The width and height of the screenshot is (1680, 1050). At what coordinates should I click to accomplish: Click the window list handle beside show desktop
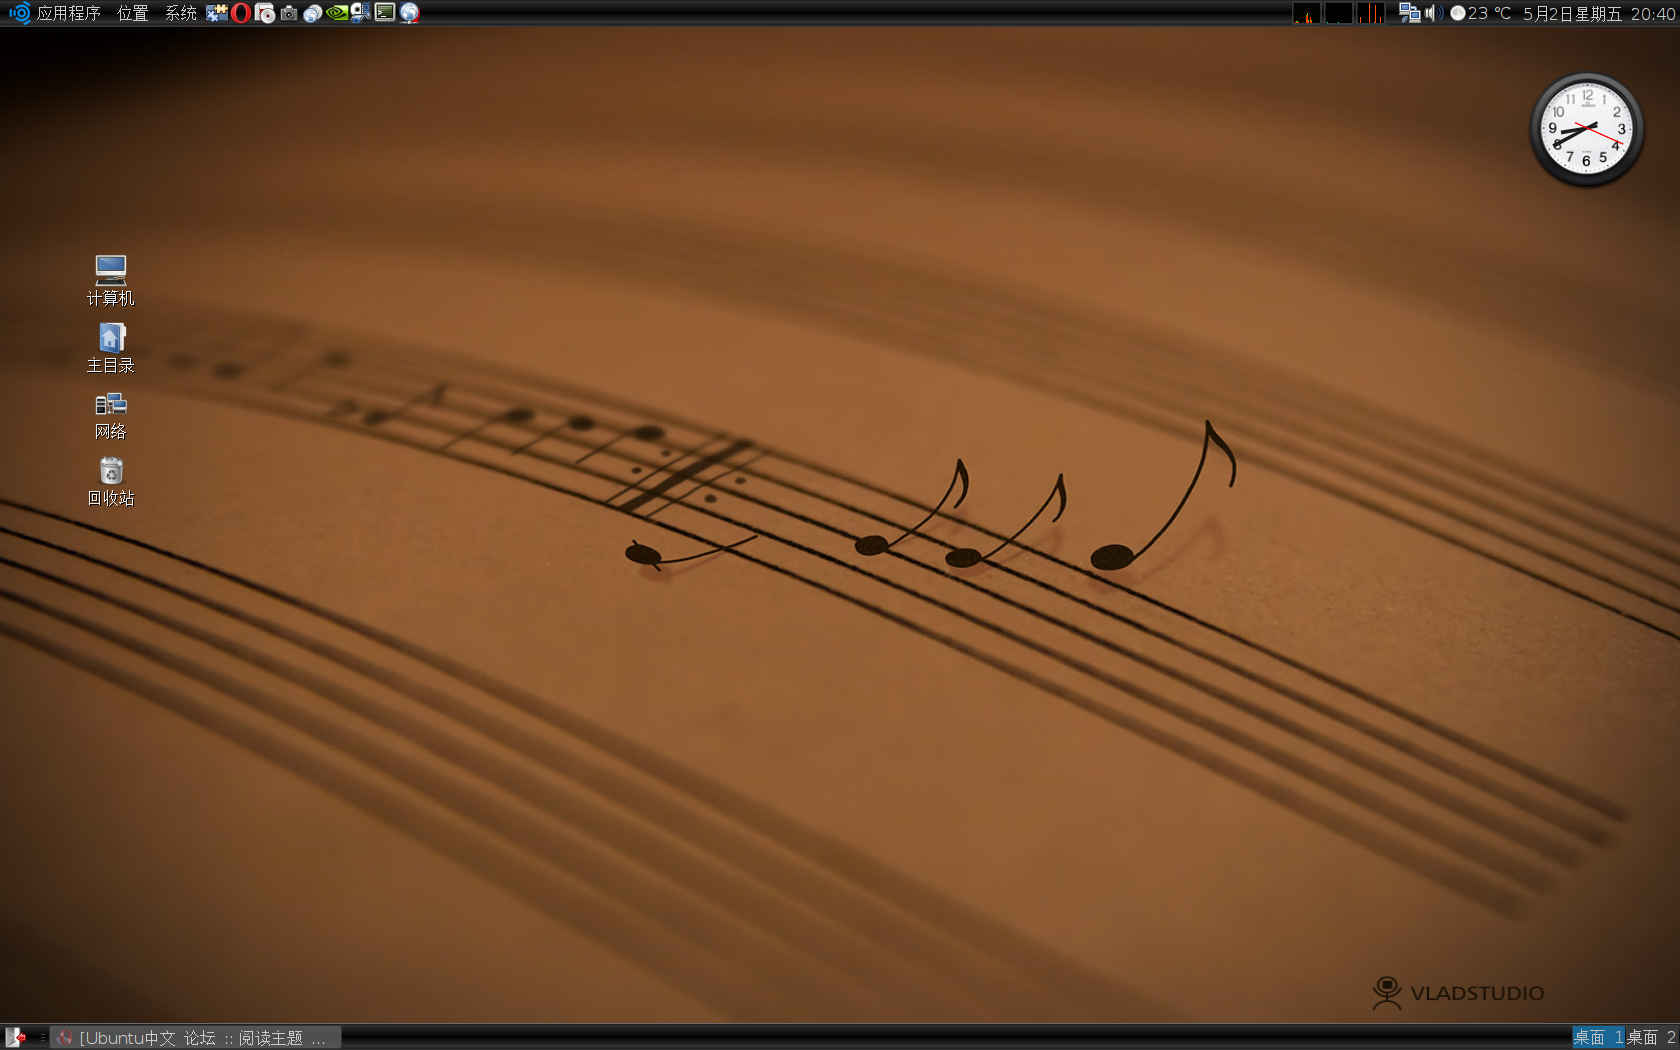pos(42,1038)
